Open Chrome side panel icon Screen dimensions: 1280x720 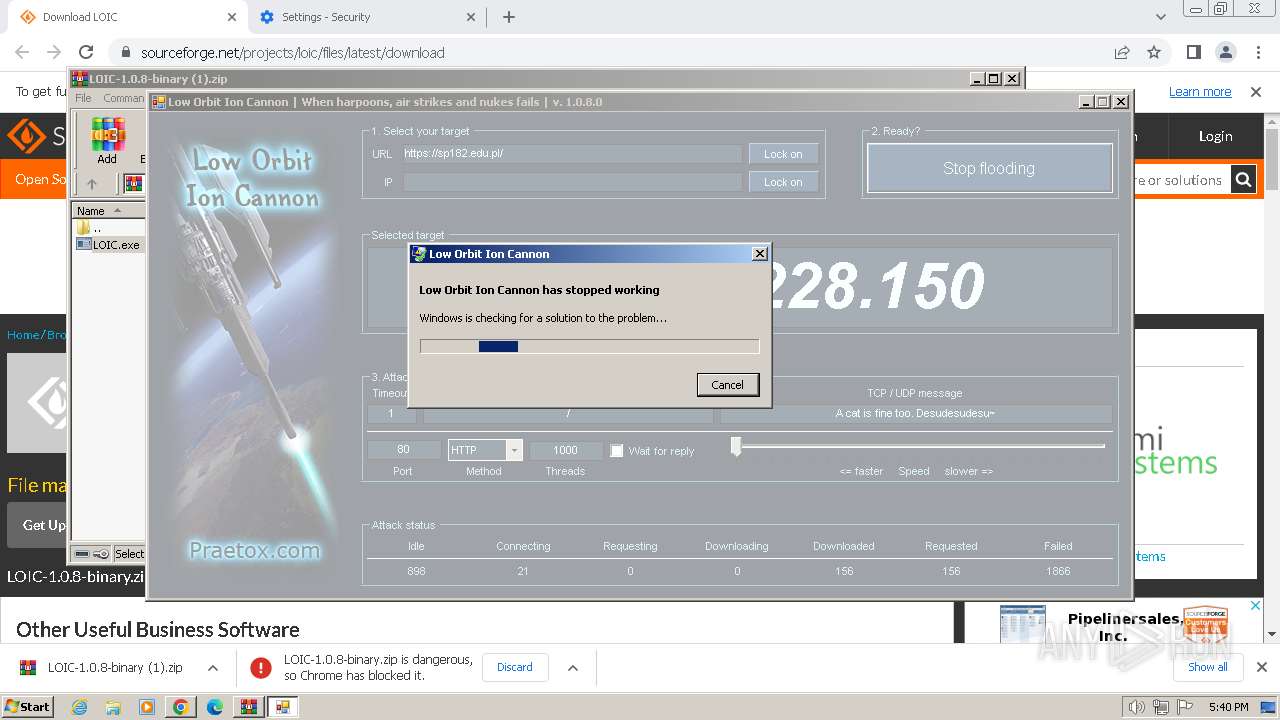pyautogui.click(x=1194, y=53)
